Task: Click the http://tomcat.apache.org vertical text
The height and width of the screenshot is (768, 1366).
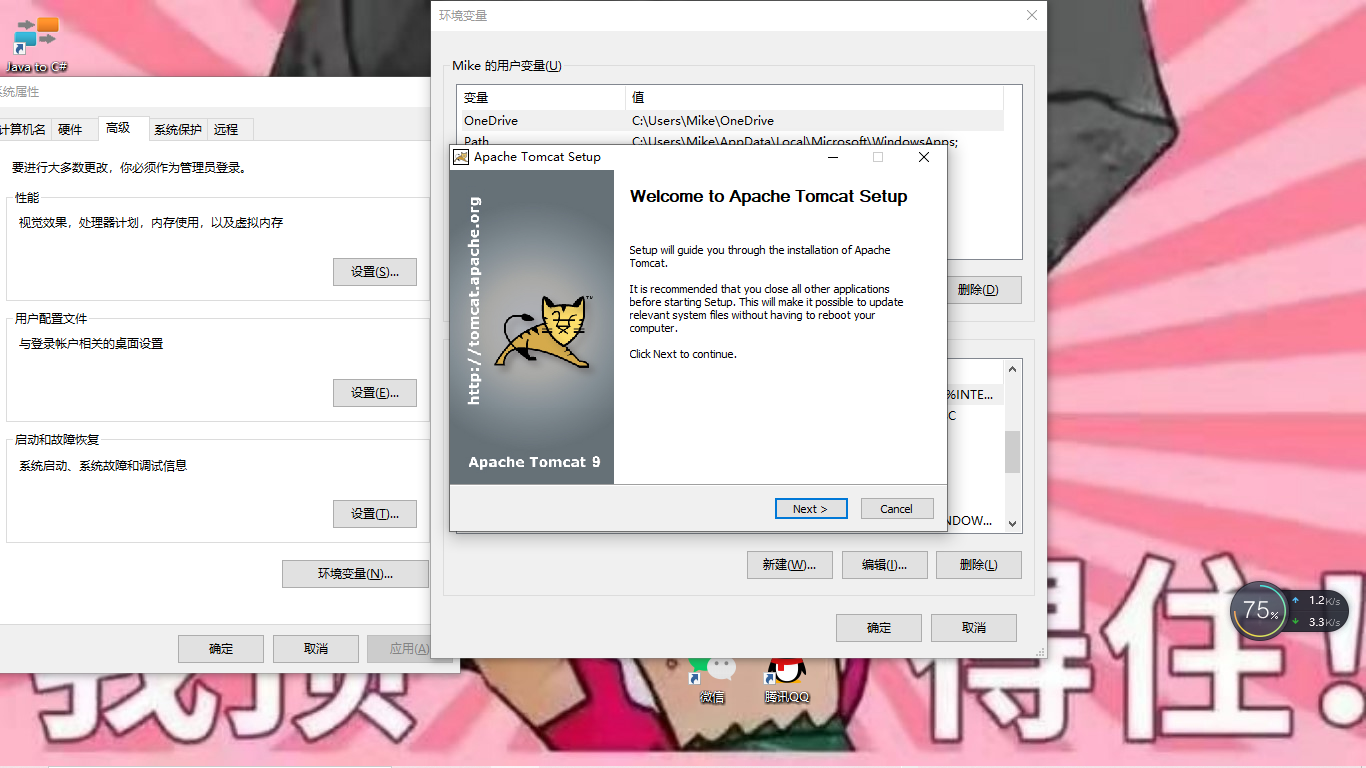Action: click(x=475, y=301)
